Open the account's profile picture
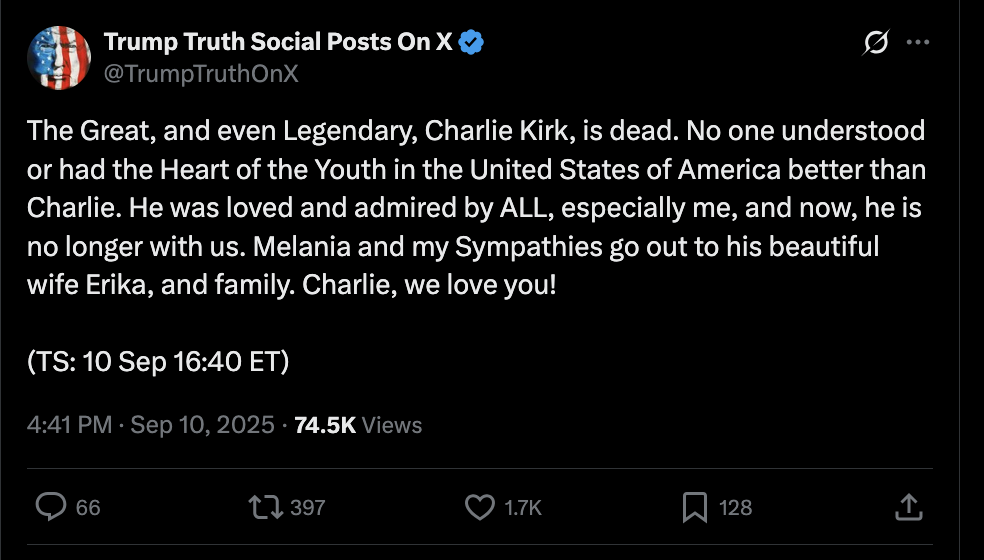Viewport: 984px width, 560px height. [x=59, y=58]
